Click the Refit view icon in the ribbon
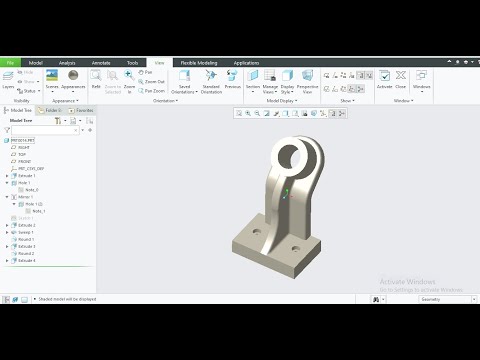This screenshot has height=360, width=480. (x=96, y=79)
